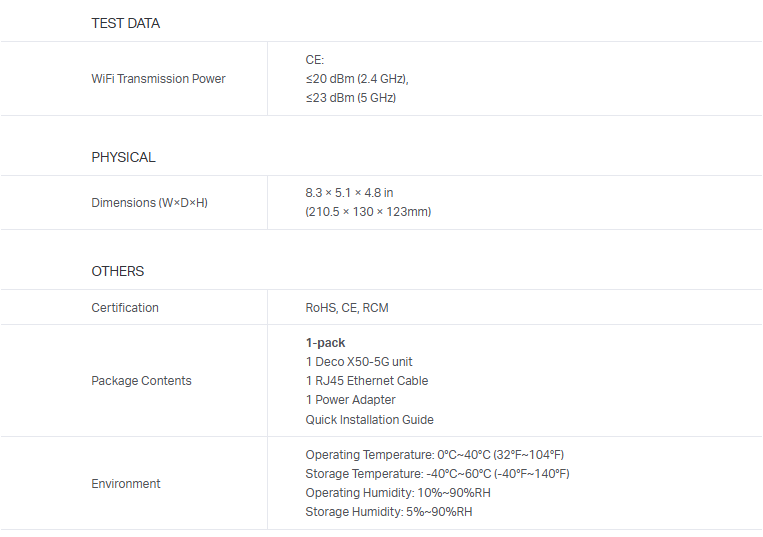Select the 1 Deco X50-5G unit line
The width and height of the screenshot is (763, 537).
point(359,362)
